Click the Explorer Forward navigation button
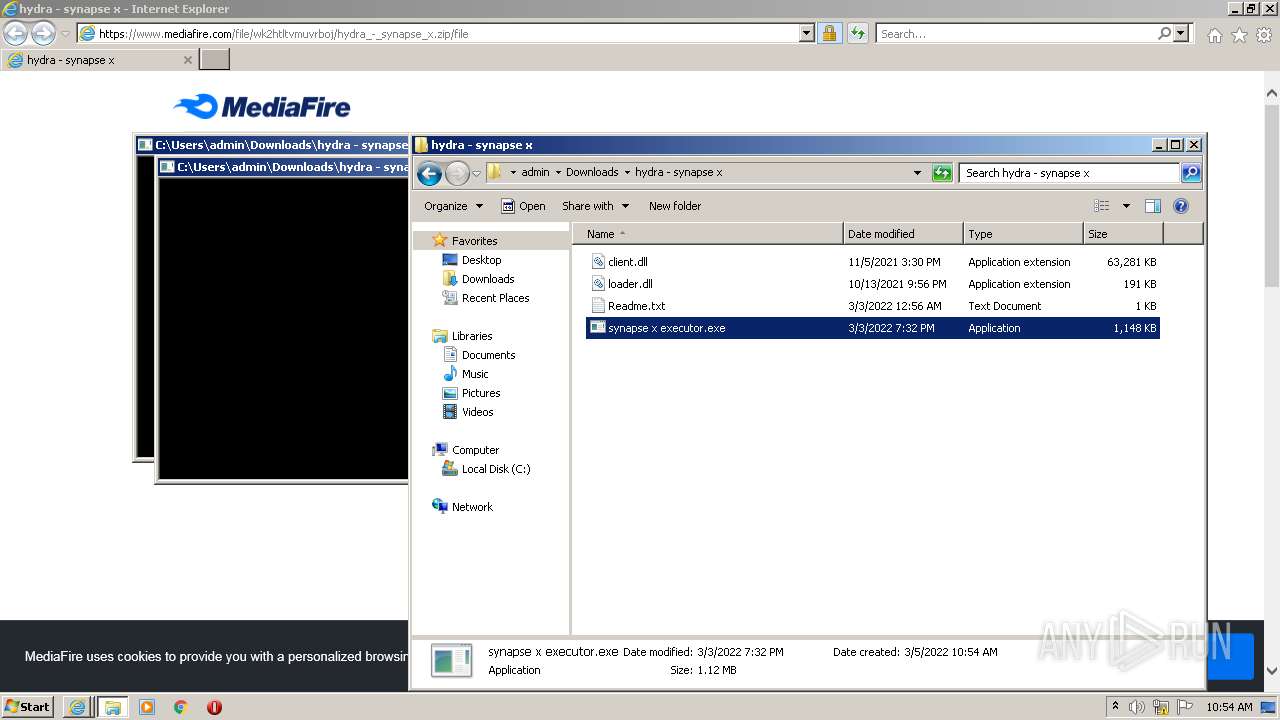The image size is (1280, 720). pyautogui.click(x=457, y=173)
